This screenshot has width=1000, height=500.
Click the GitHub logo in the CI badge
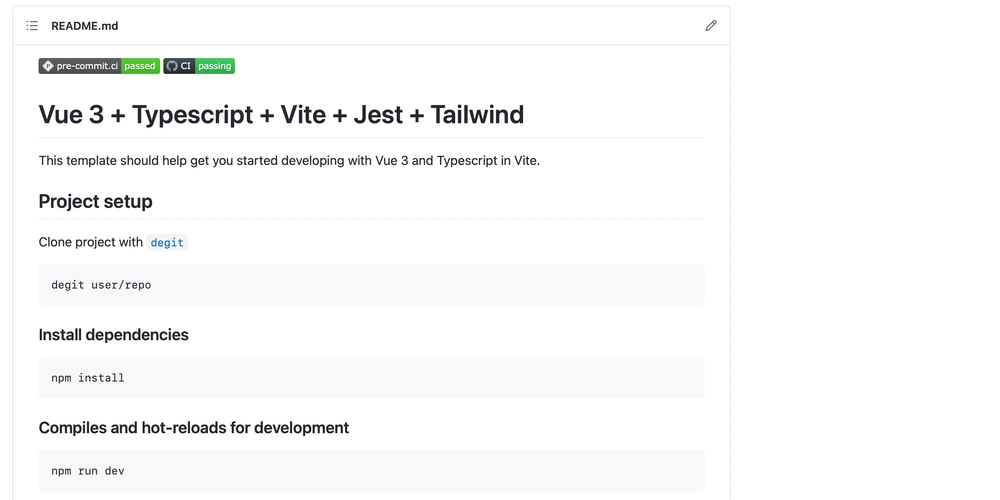click(172, 66)
